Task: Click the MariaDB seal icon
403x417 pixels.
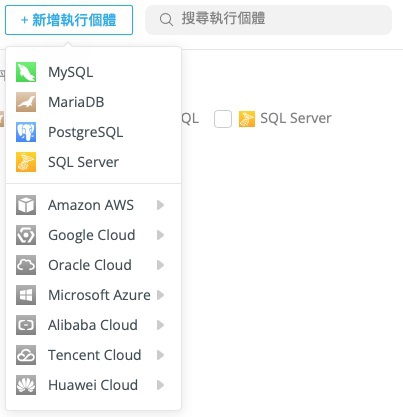Action: click(26, 102)
